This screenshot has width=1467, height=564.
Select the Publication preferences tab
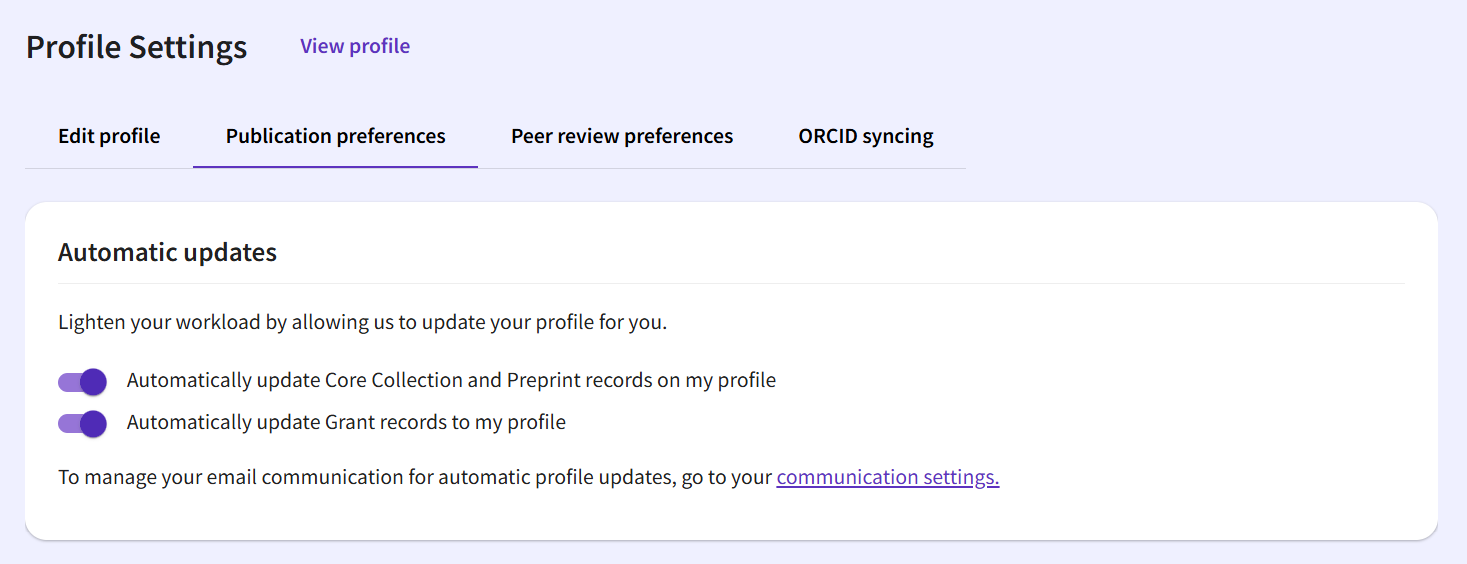(x=336, y=136)
